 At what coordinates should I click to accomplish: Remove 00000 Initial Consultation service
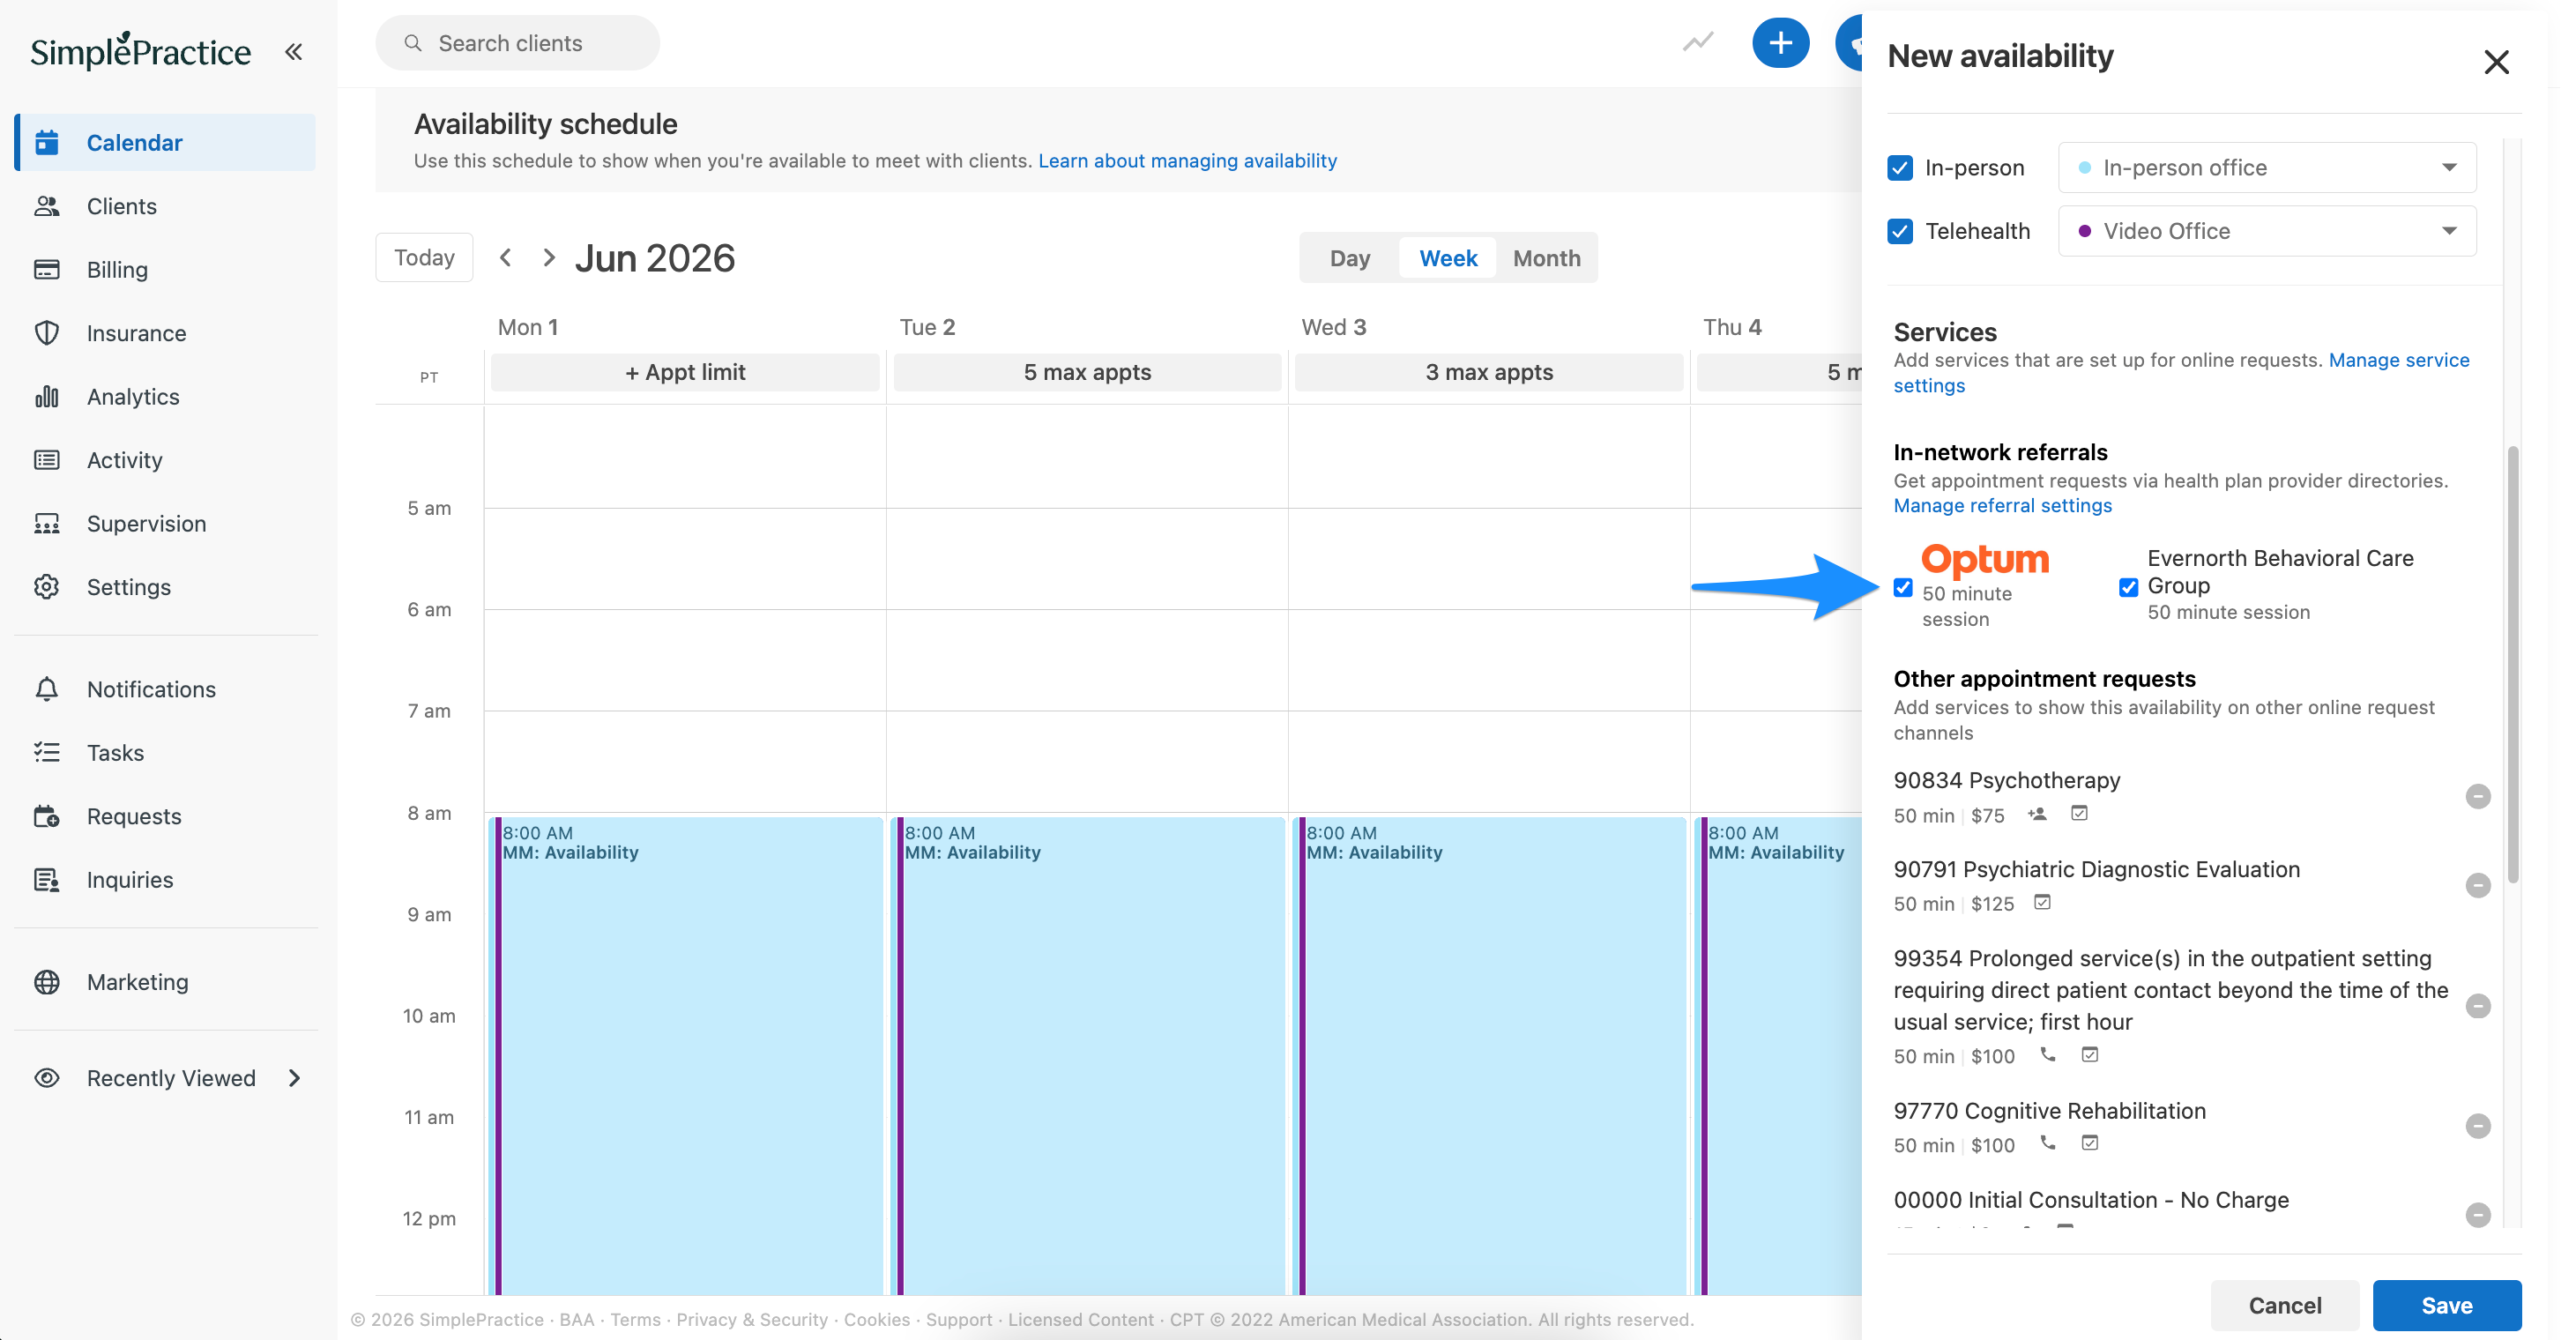pos(2478,1215)
